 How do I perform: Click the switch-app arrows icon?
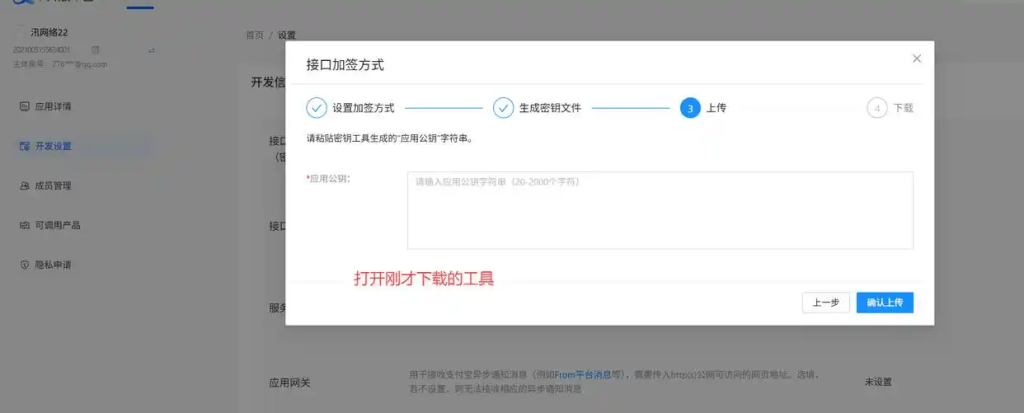click(x=151, y=49)
